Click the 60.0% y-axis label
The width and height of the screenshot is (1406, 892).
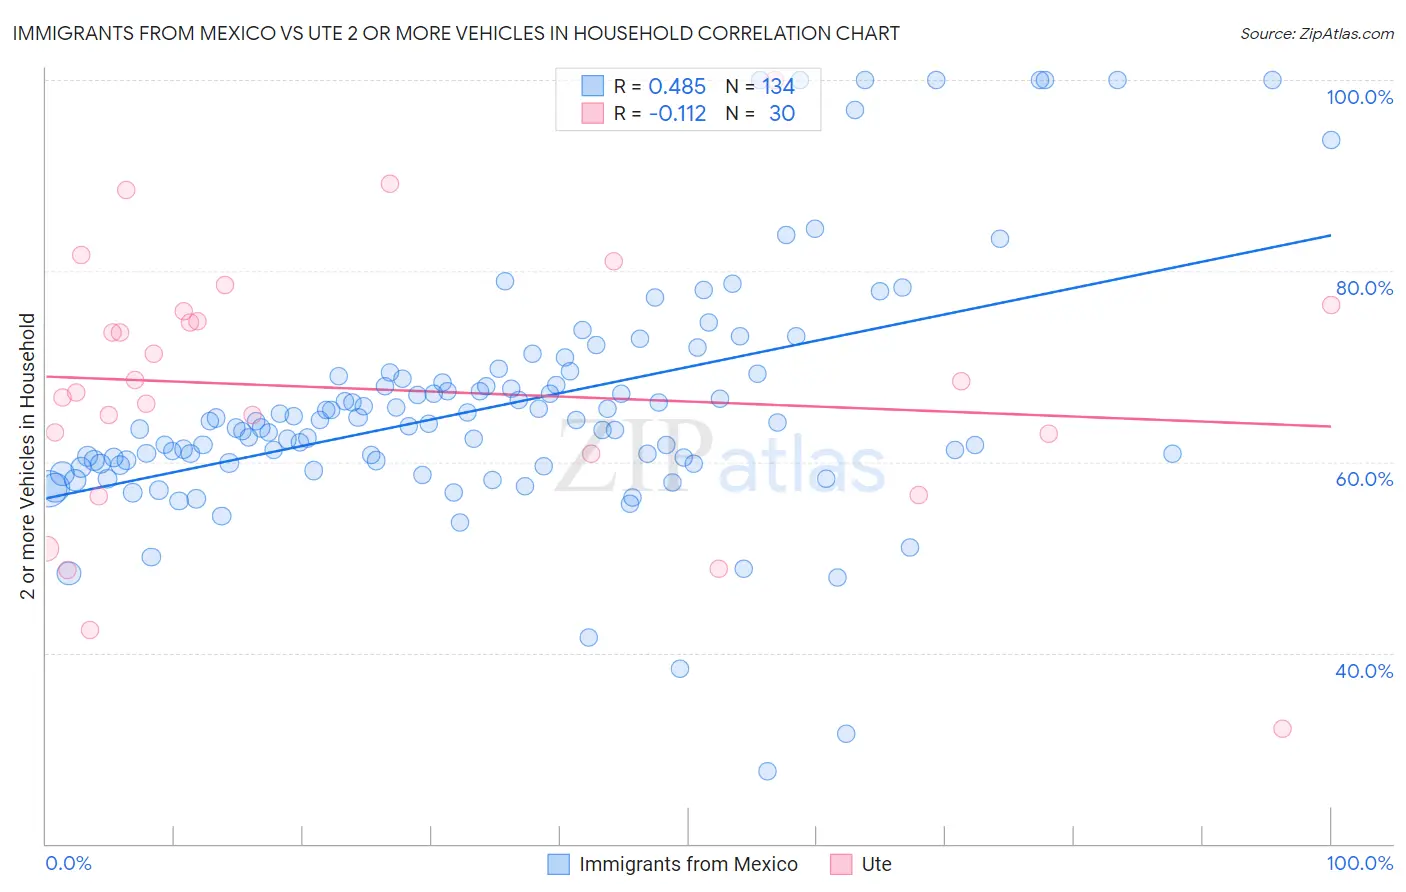1364,479
